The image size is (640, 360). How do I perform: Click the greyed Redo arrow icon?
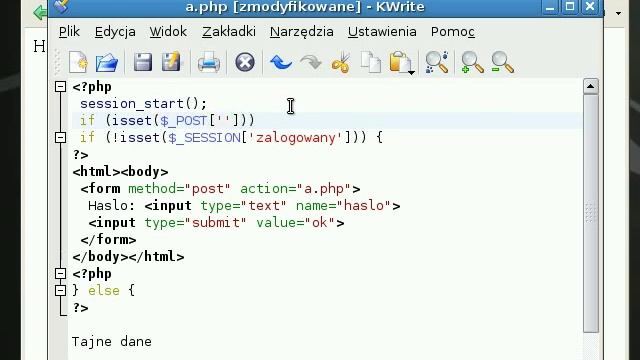311,62
